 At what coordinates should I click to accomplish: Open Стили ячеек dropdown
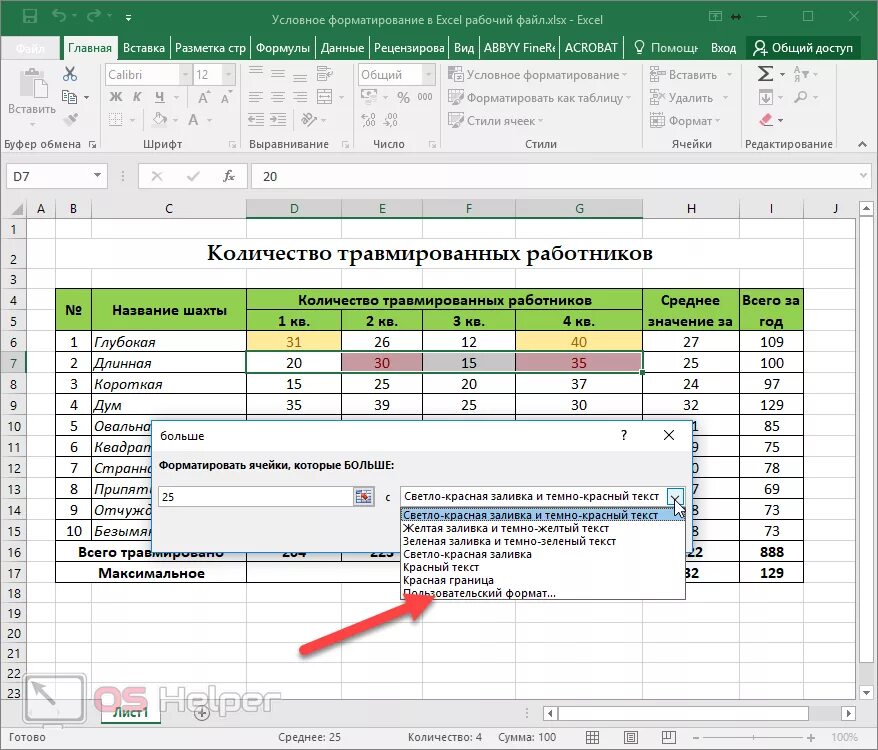[496, 120]
